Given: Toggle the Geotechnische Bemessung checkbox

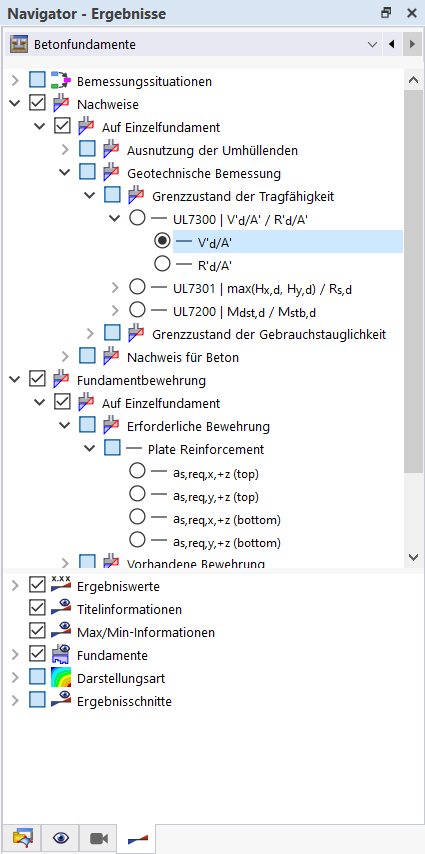Looking at the screenshot, I should tap(87, 173).
